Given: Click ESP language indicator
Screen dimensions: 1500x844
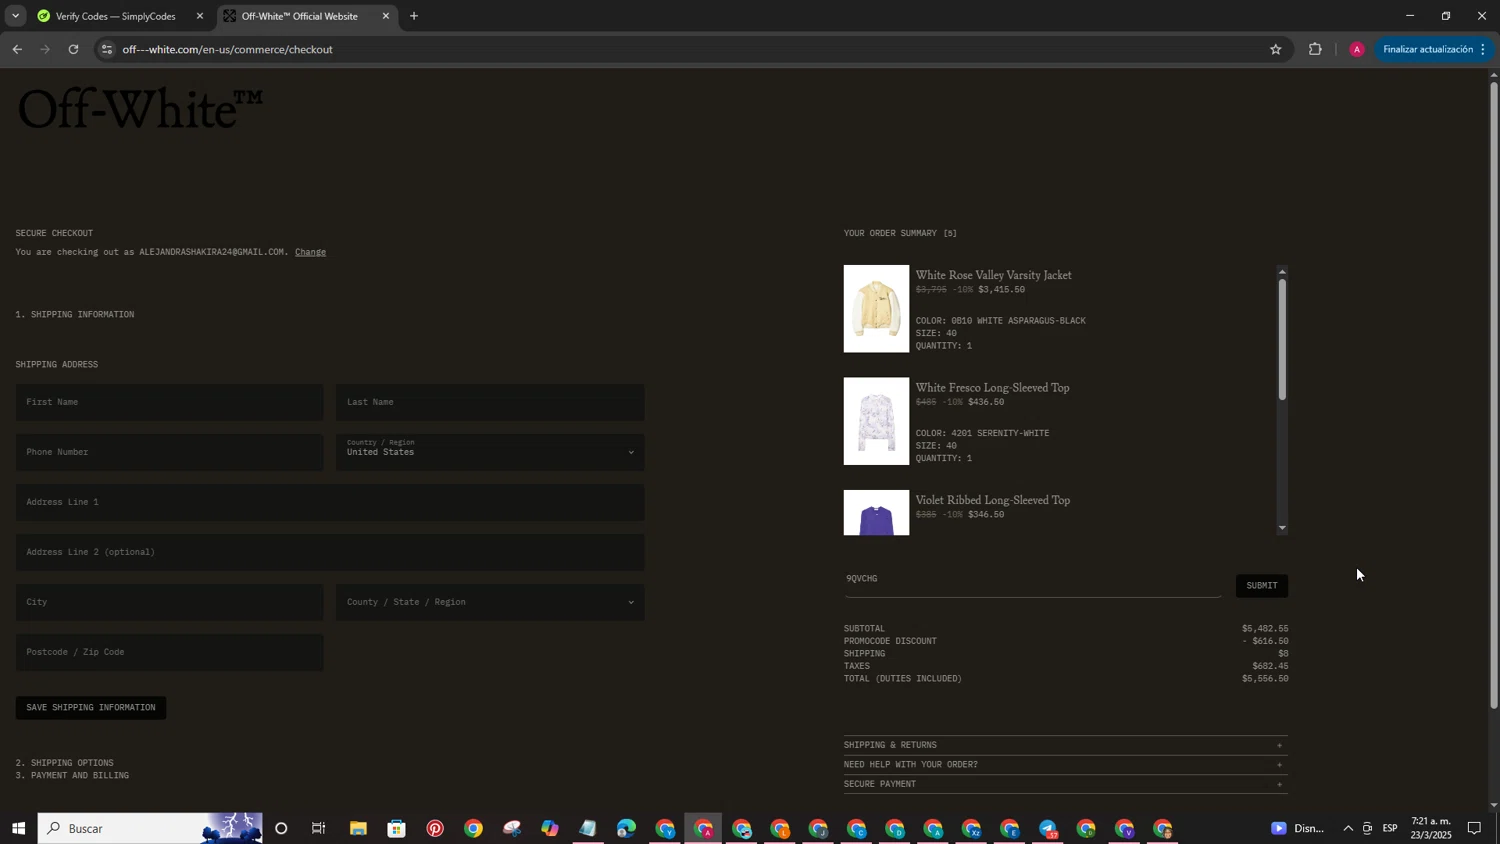Looking at the screenshot, I should pos(1390,828).
